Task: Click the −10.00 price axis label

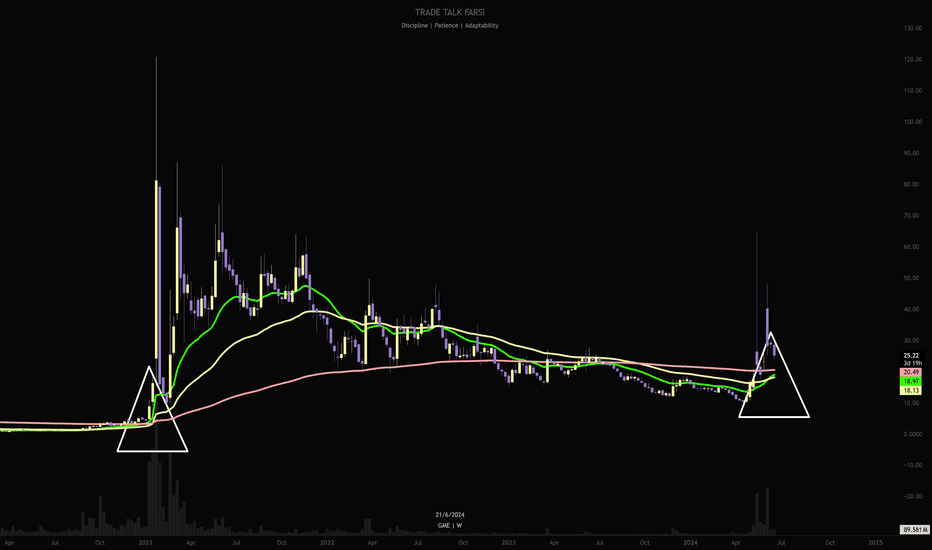Action: [x=912, y=466]
